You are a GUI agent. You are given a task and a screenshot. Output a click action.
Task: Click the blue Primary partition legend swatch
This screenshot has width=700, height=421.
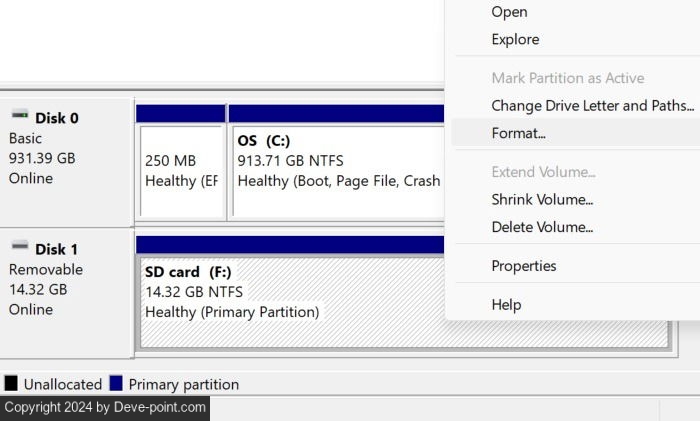(x=116, y=383)
